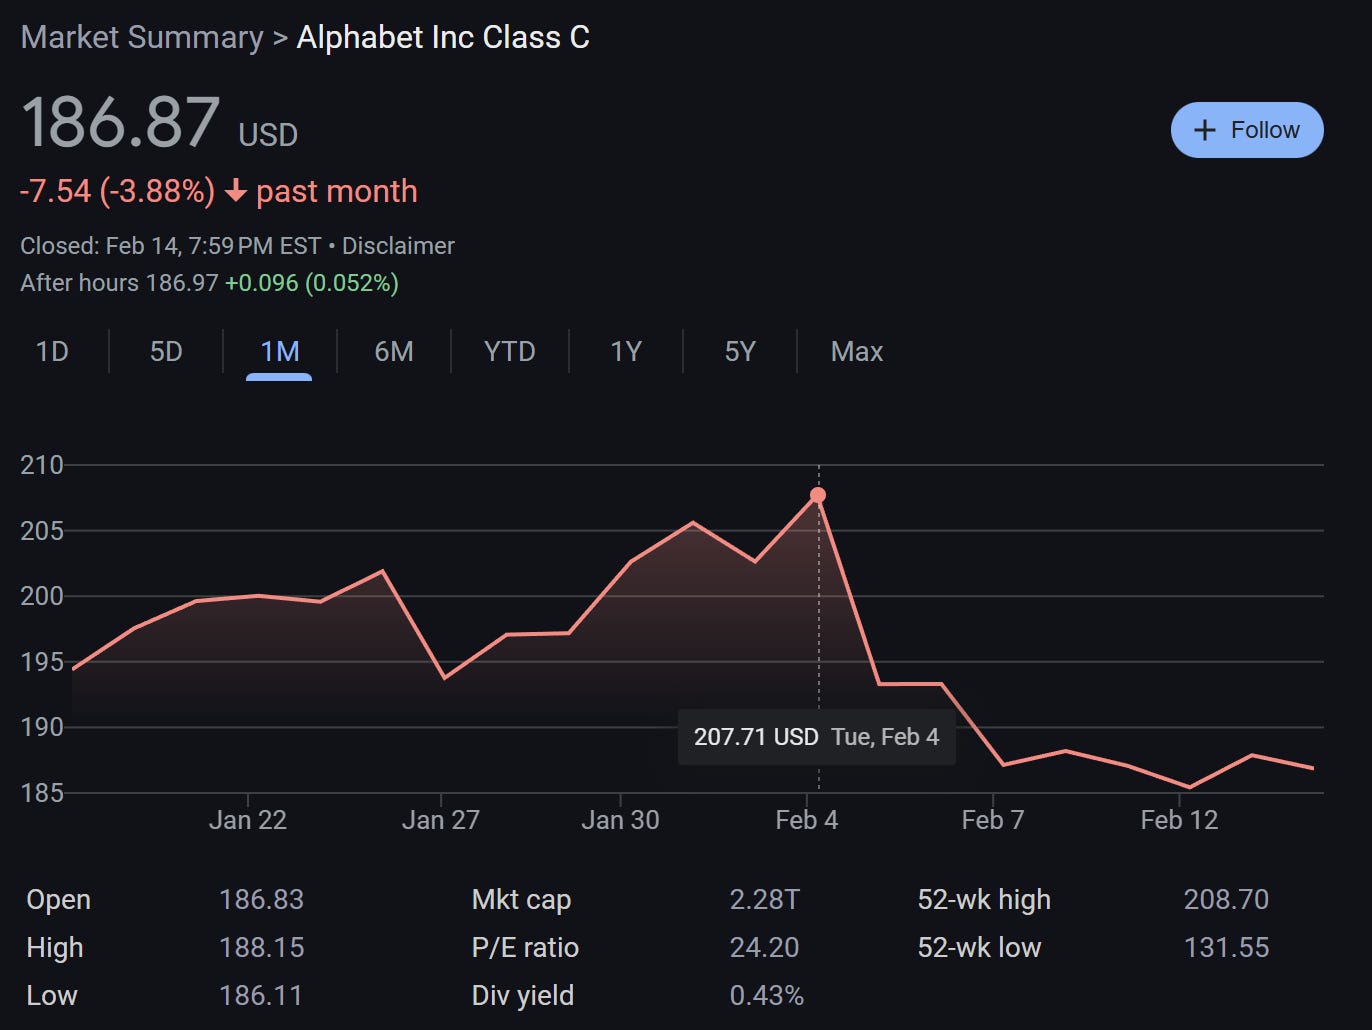
Task: Click the Jan 22 axis label
Action: pyautogui.click(x=248, y=820)
